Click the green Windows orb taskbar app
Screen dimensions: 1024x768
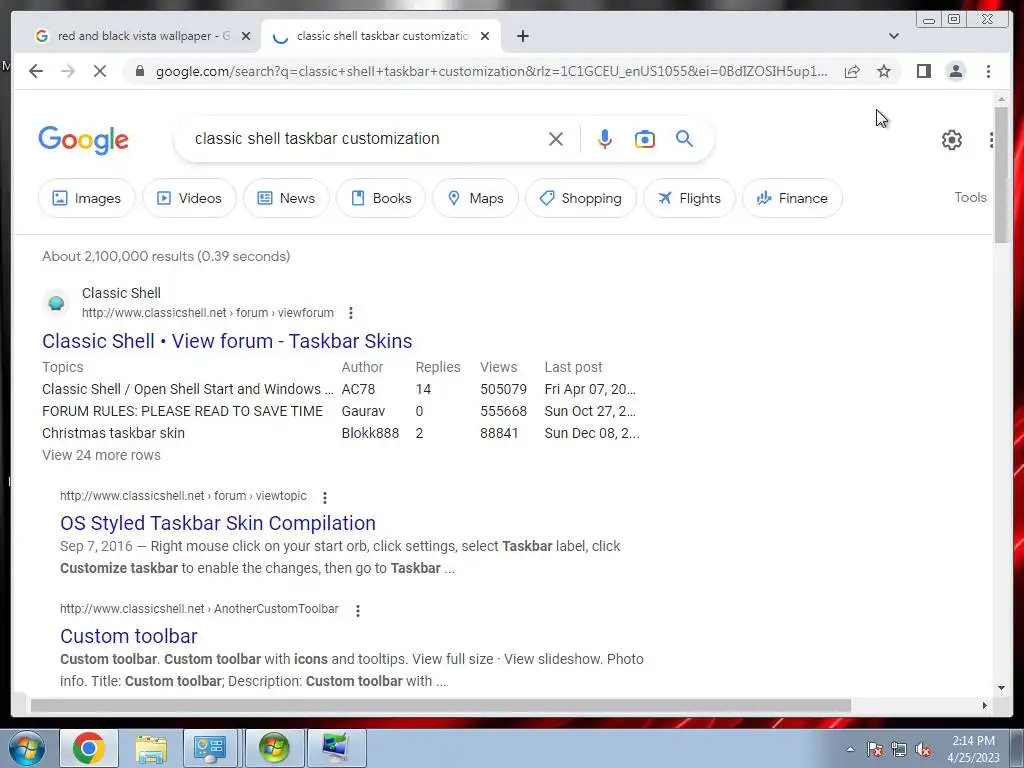click(x=274, y=748)
